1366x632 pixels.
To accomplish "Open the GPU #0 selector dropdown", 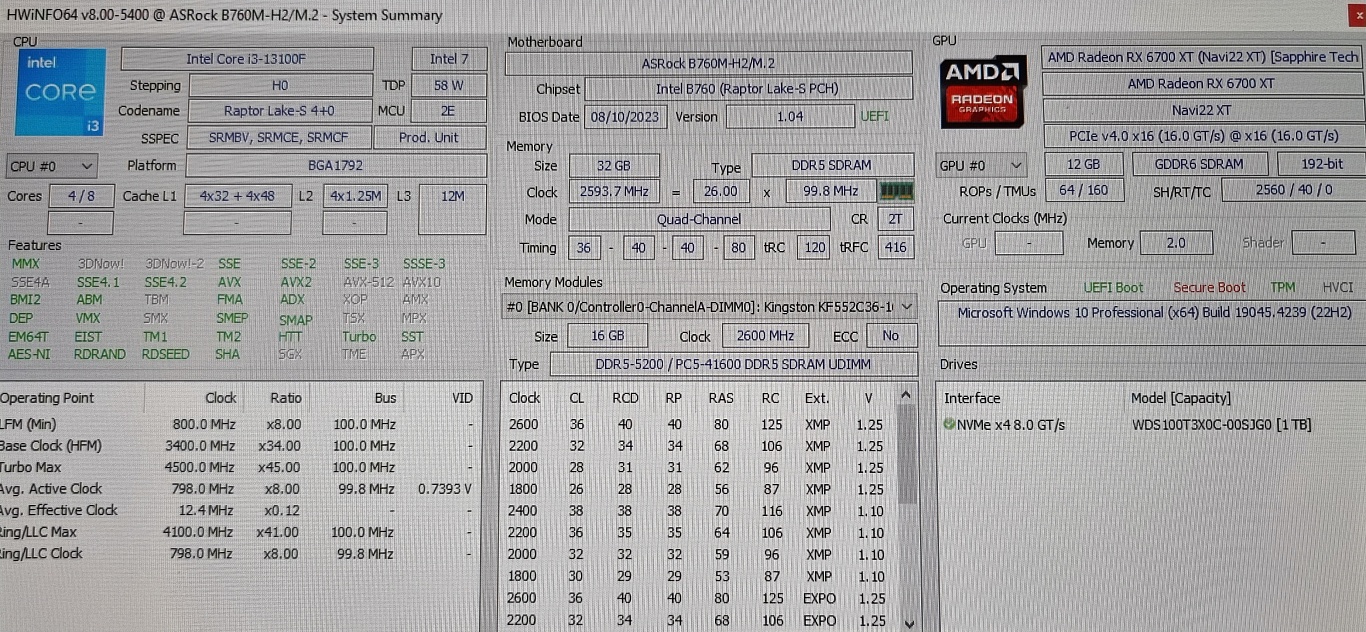I will point(982,165).
